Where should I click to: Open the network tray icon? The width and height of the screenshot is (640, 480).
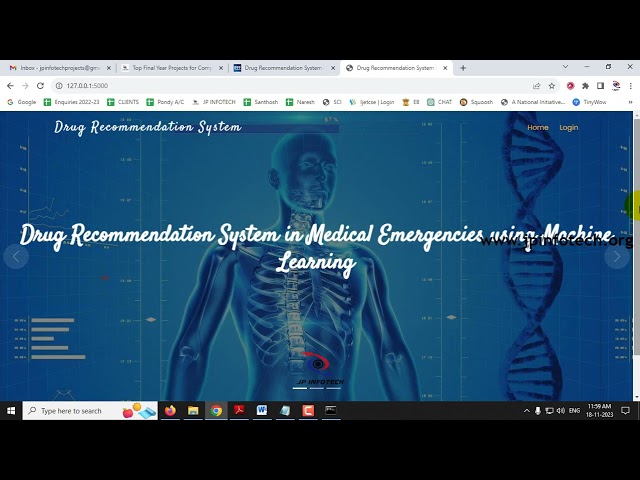(549, 411)
